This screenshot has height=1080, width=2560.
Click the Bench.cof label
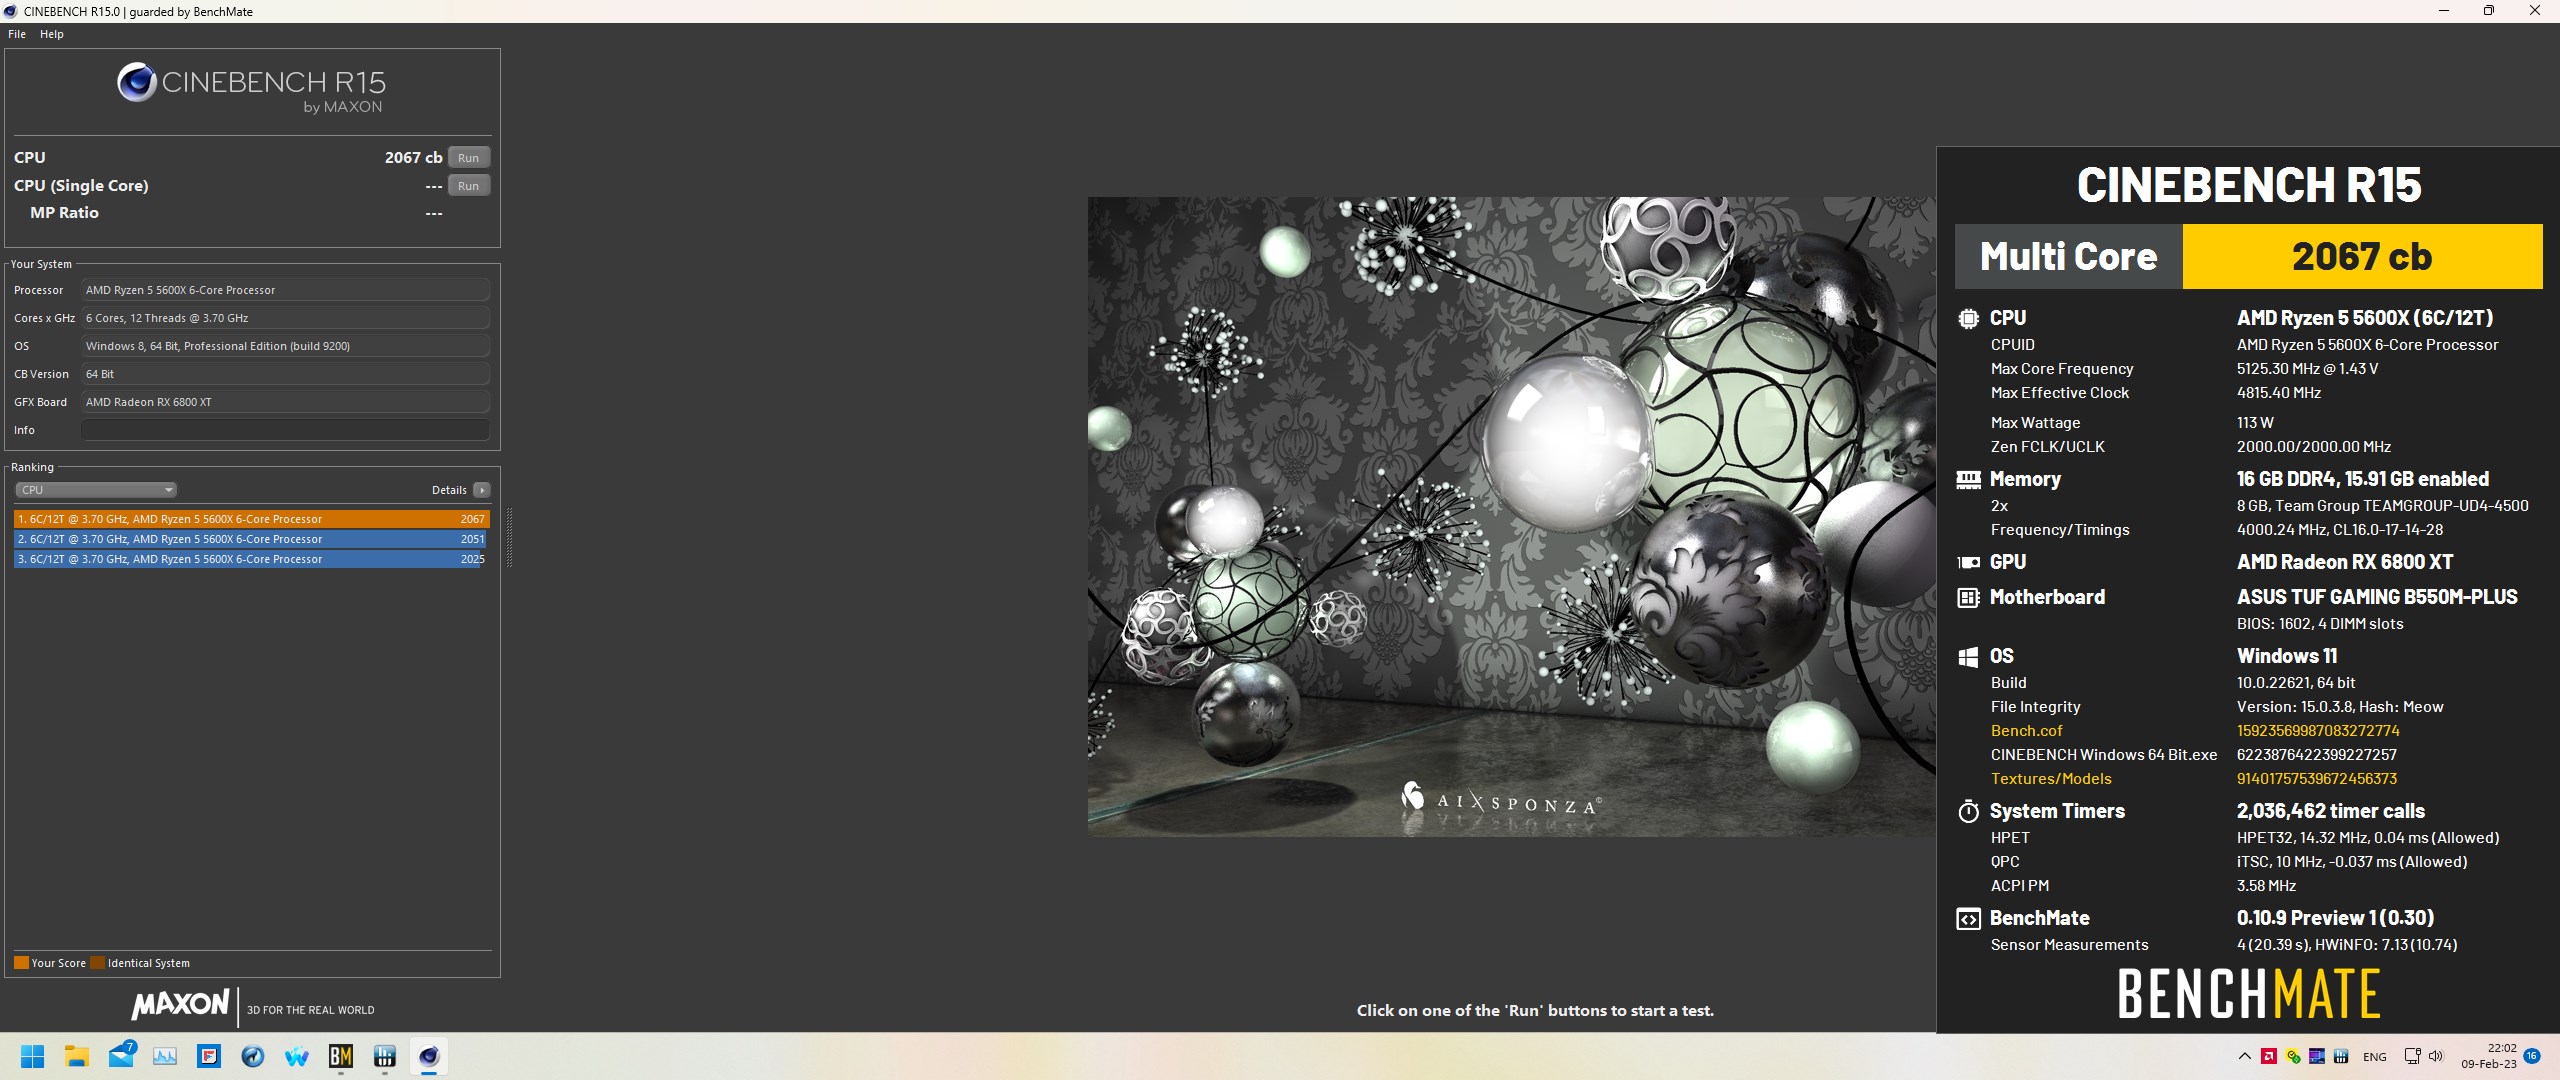[x=2026, y=731]
